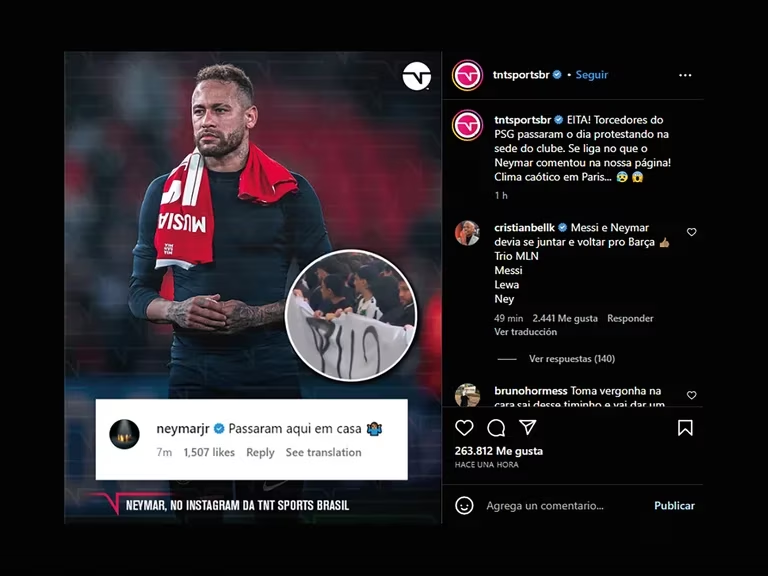Open comments via speech bubble icon

pyautogui.click(x=496, y=428)
